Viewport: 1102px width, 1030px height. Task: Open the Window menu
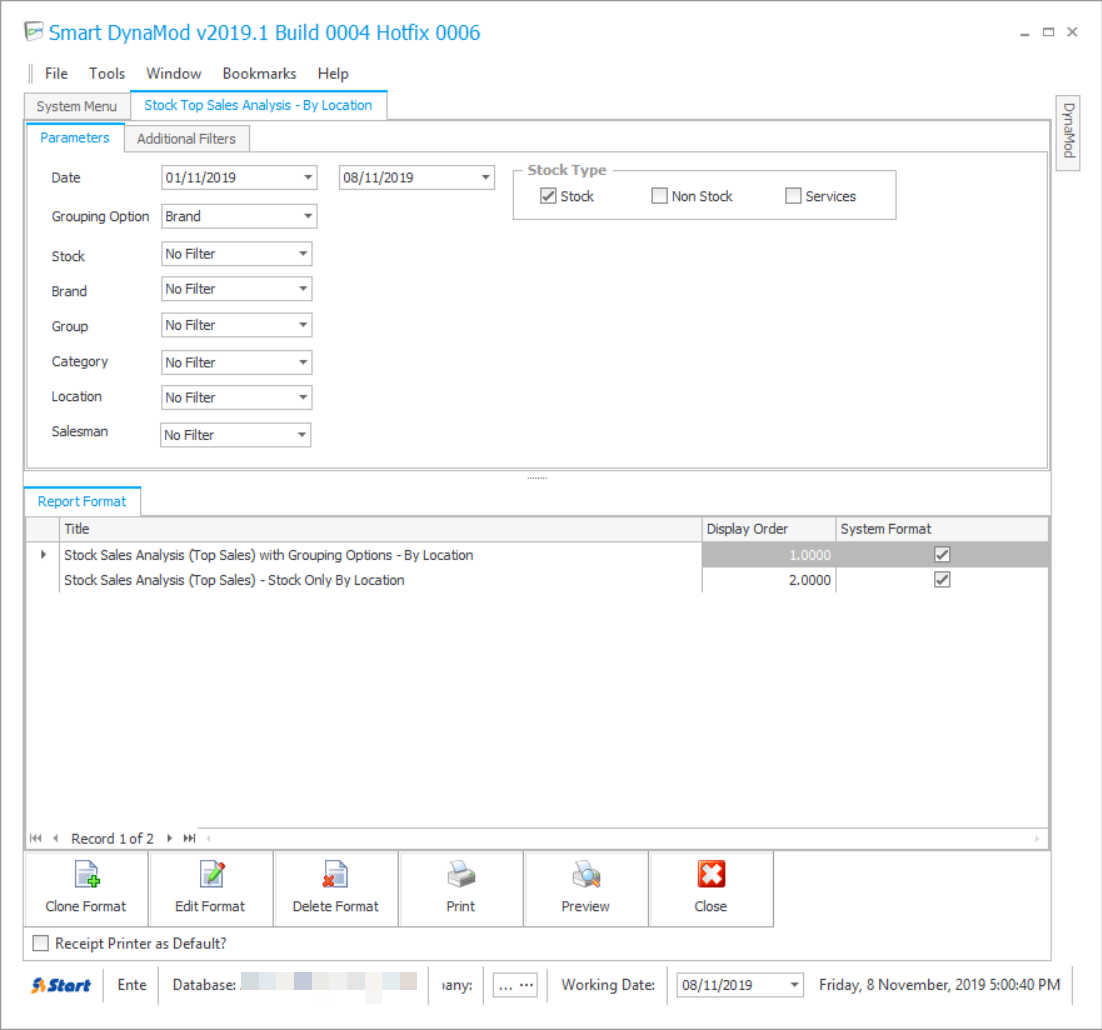pos(174,73)
